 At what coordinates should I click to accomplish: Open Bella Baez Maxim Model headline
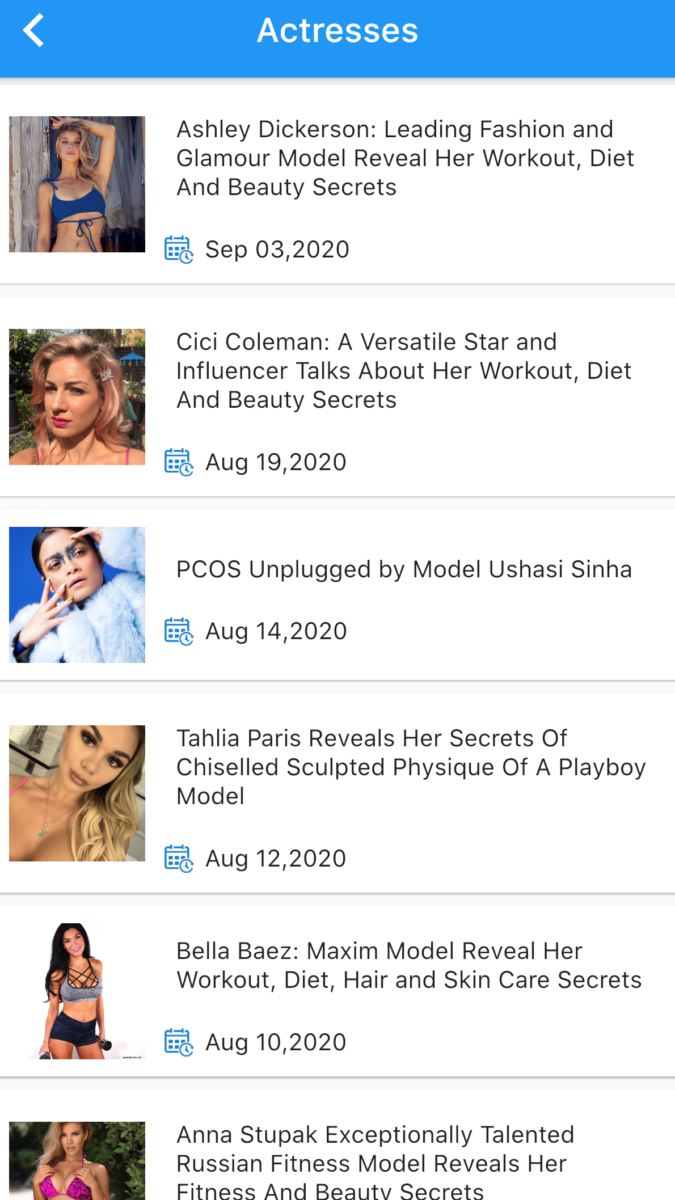point(408,965)
